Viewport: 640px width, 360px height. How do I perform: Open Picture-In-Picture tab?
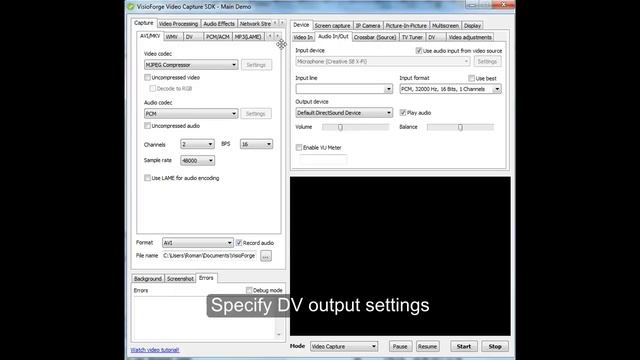[x=406, y=25]
